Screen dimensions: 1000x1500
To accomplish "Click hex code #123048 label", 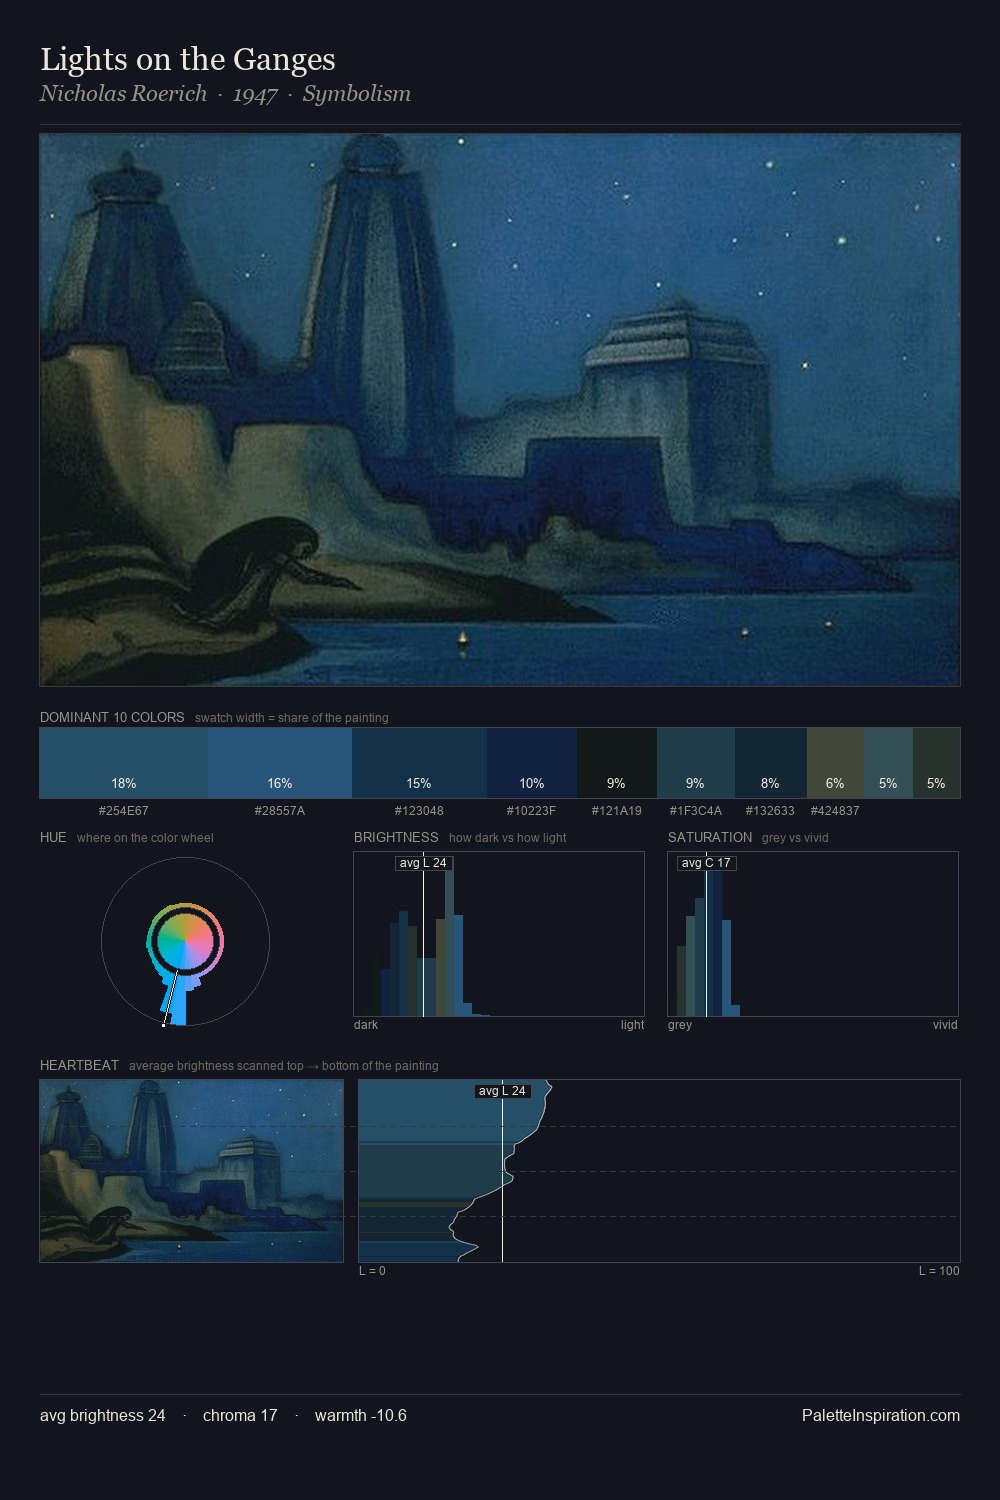I will 419,811.
